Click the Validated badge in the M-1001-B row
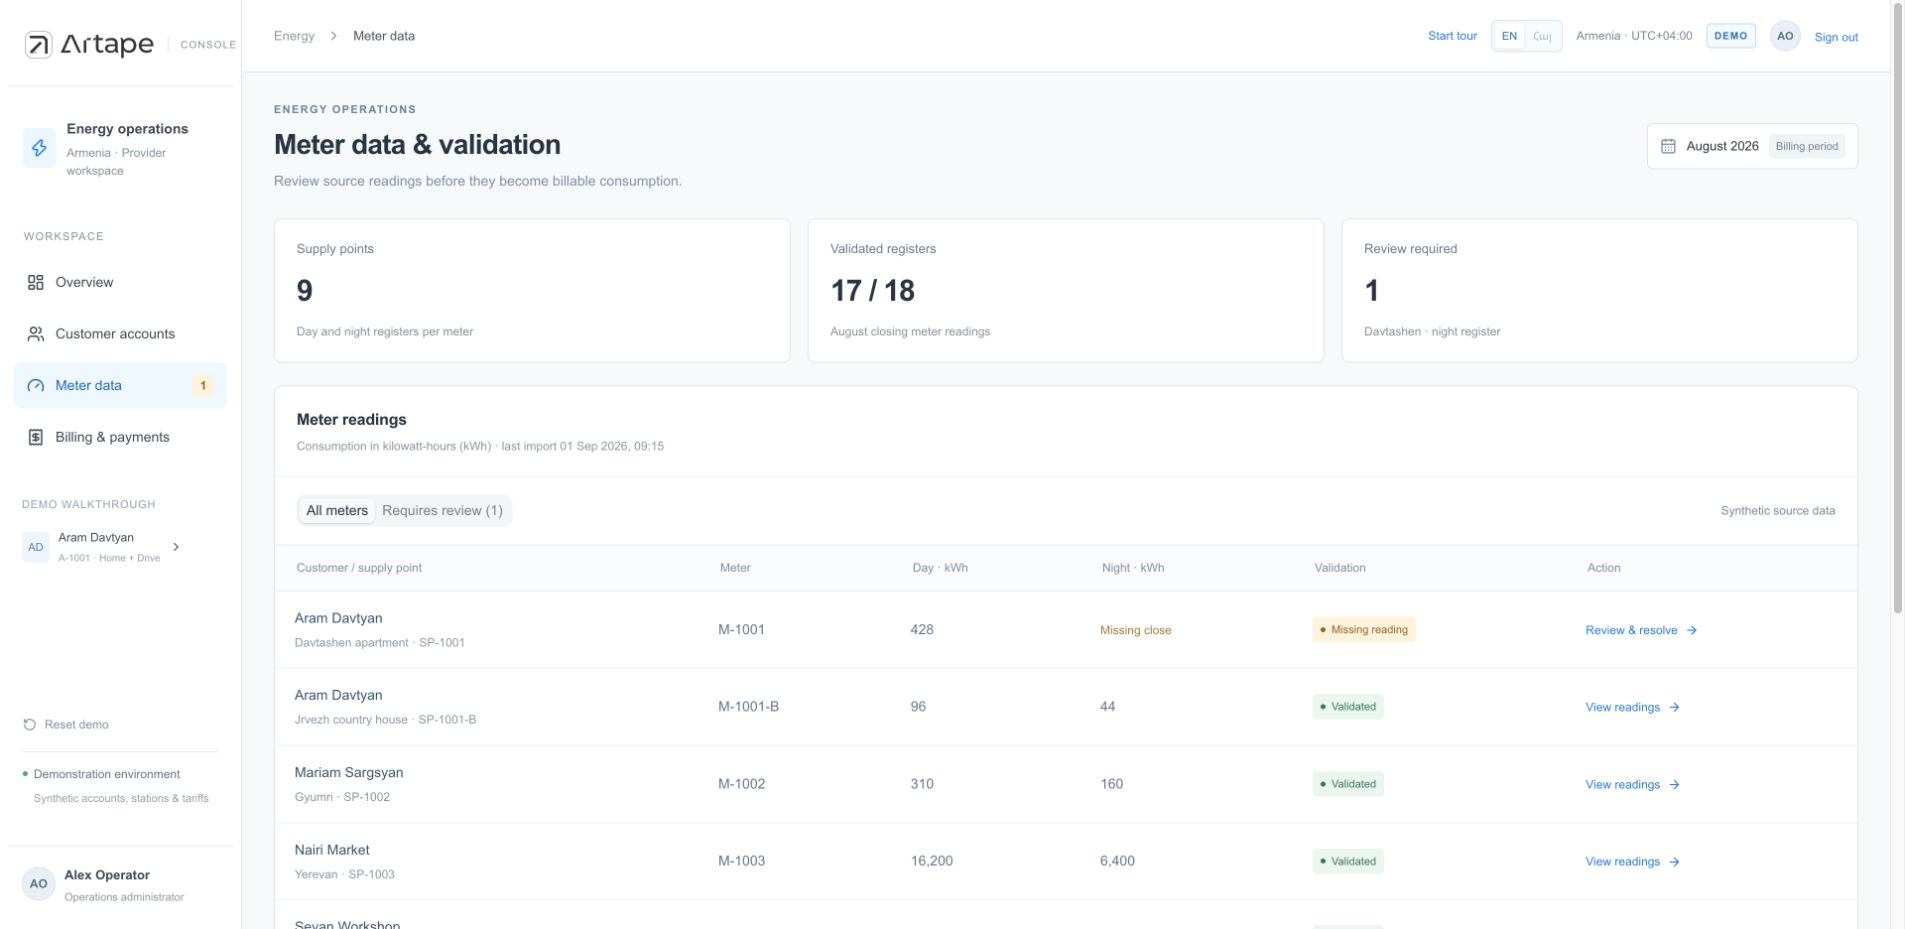1905x929 pixels. pos(1348,707)
